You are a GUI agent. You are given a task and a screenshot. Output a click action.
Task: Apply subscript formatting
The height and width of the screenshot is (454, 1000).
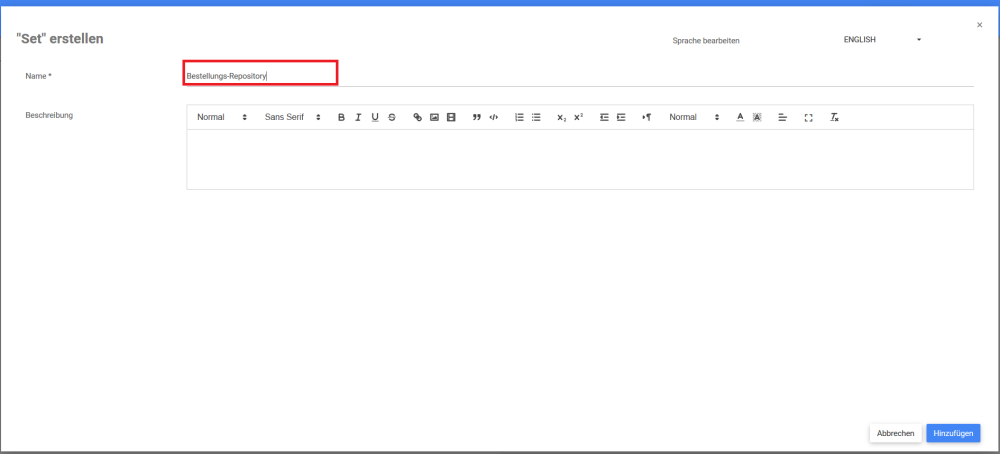(x=561, y=117)
